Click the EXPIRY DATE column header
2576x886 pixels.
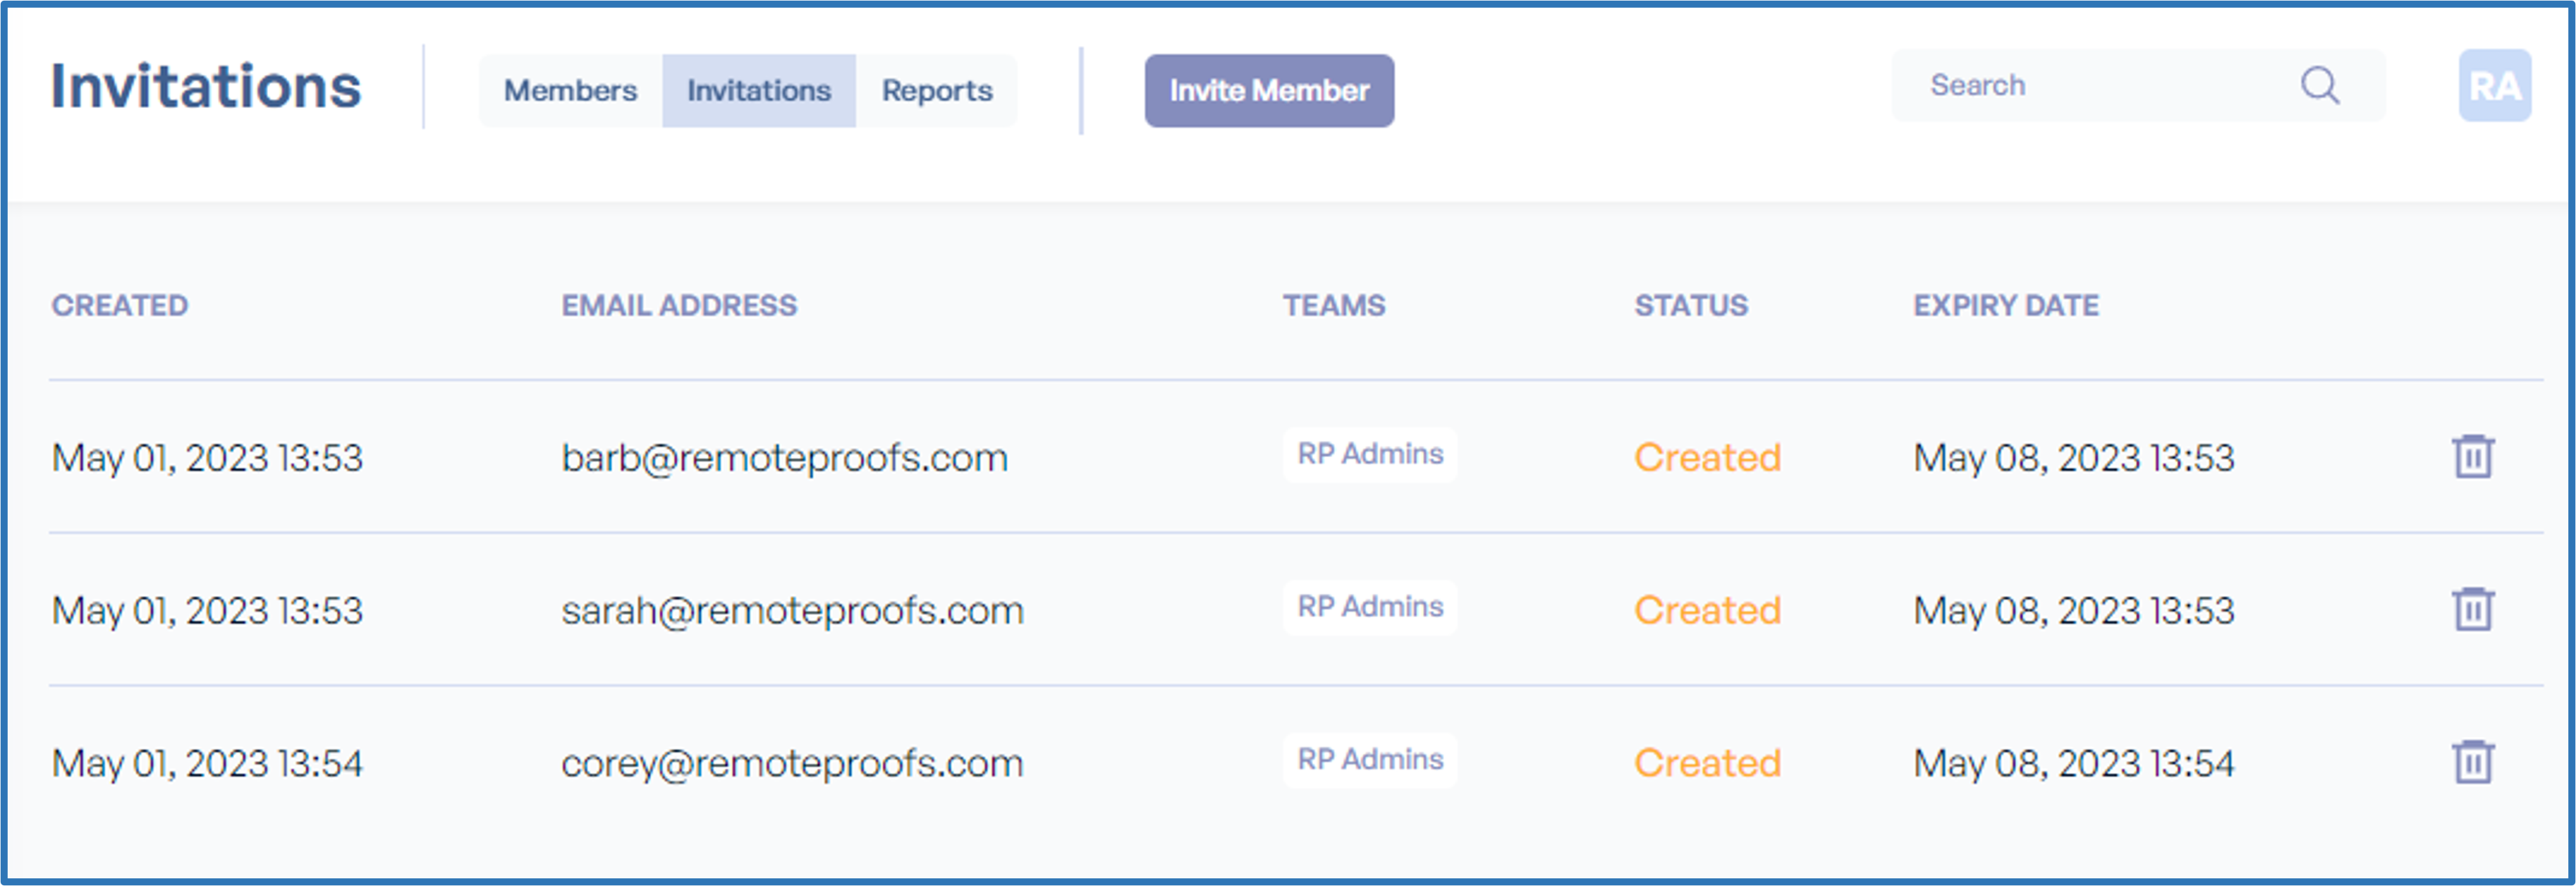pyautogui.click(x=2006, y=305)
